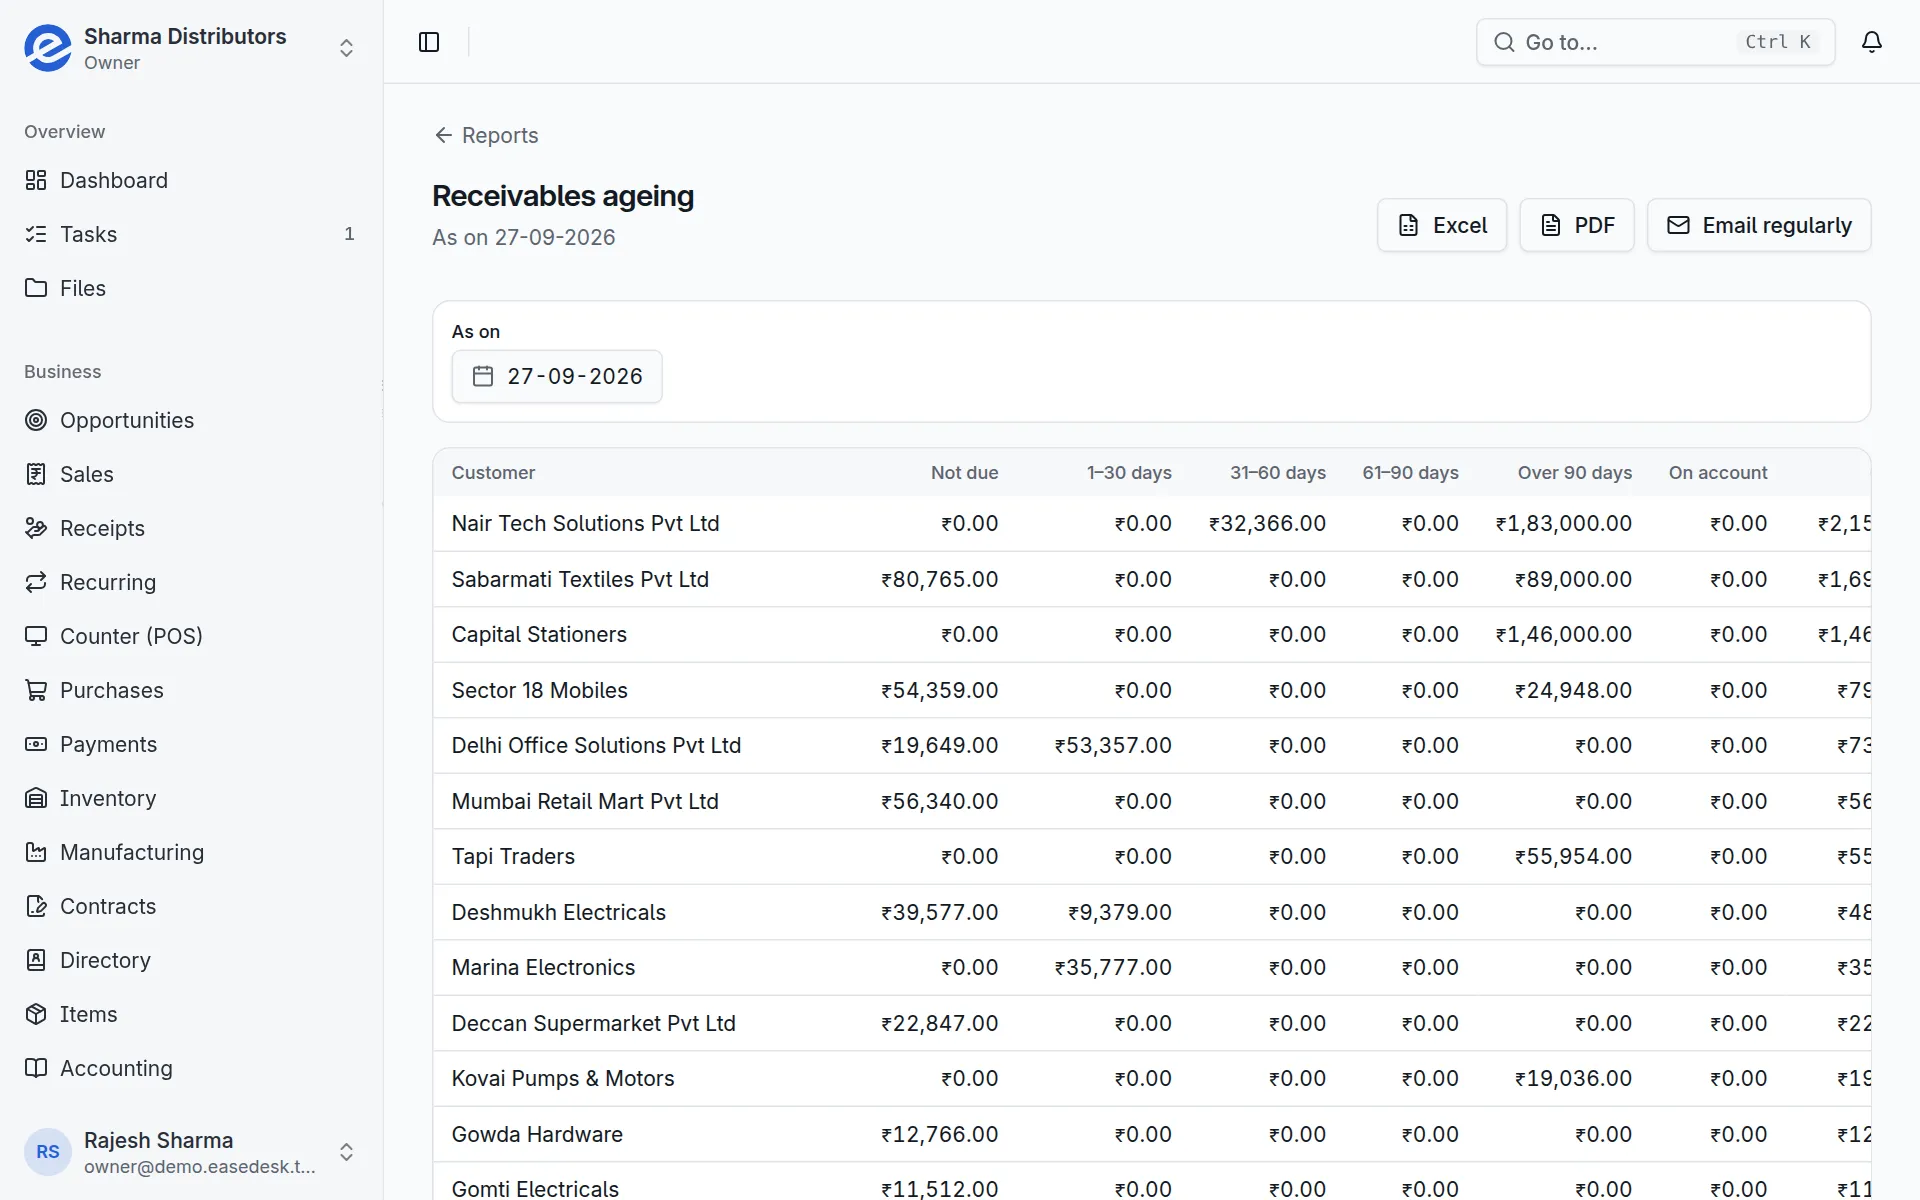Expand the Sharma Distributors company switcher
The height and width of the screenshot is (1200, 1920).
(x=191, y=48)
